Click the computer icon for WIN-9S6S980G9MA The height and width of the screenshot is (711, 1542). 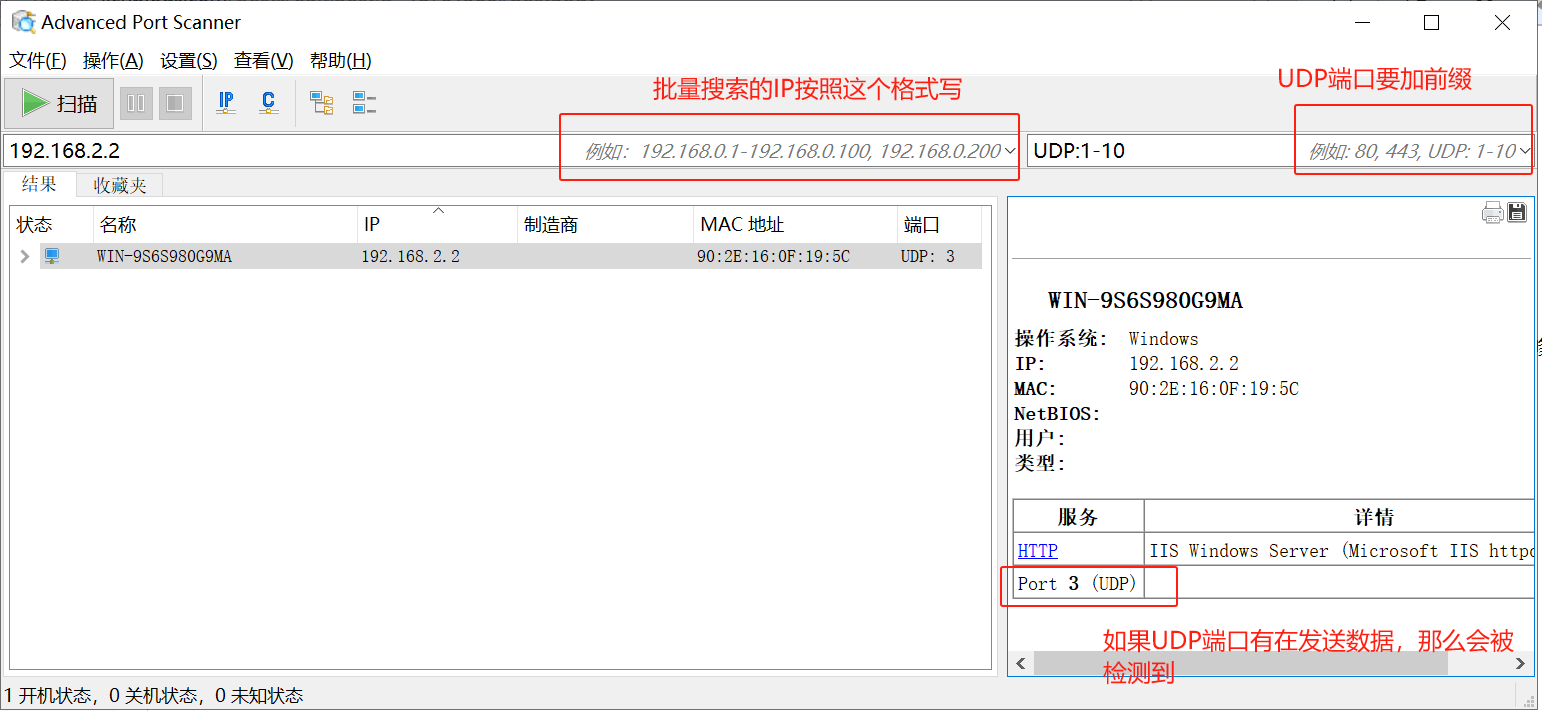pos(52,256)
